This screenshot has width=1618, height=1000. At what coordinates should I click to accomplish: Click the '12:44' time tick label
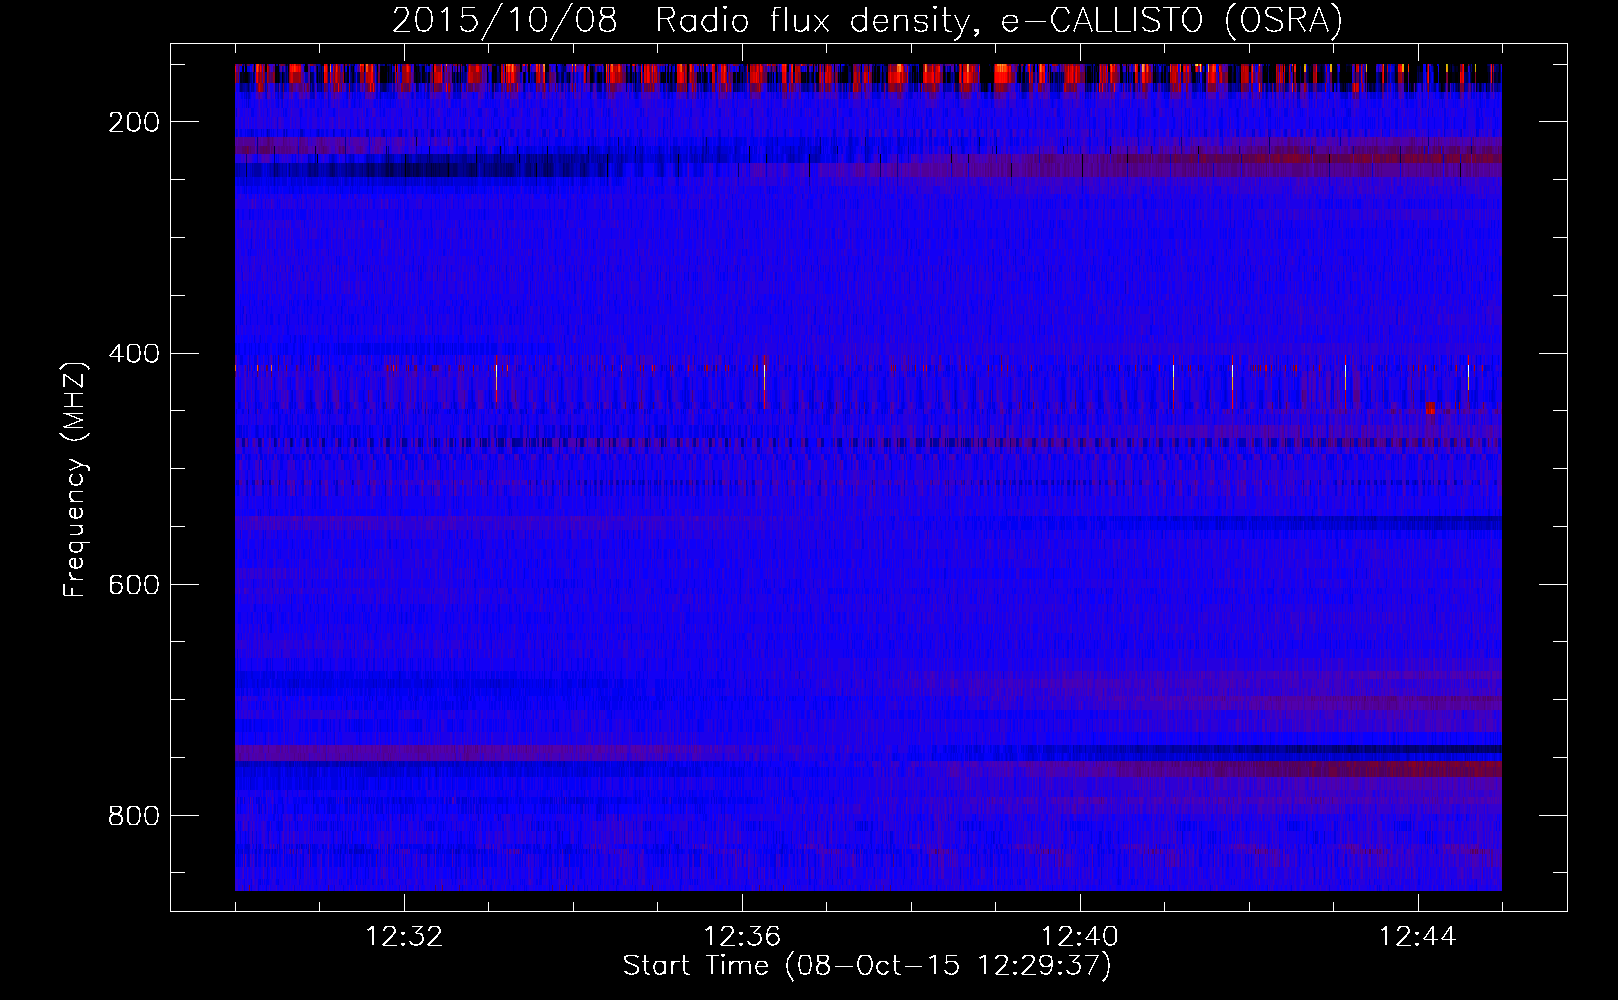[x=1418, y=937]
